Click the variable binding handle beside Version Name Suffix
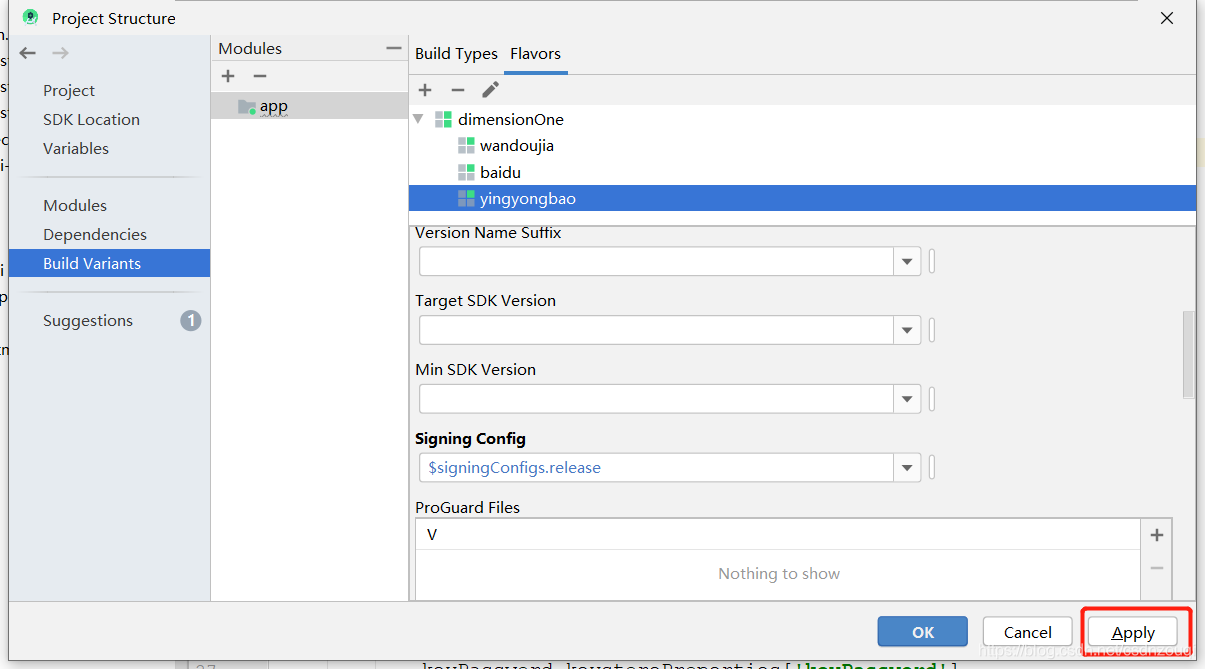This screenshot has width=1205, height=669. click(932, 262)
